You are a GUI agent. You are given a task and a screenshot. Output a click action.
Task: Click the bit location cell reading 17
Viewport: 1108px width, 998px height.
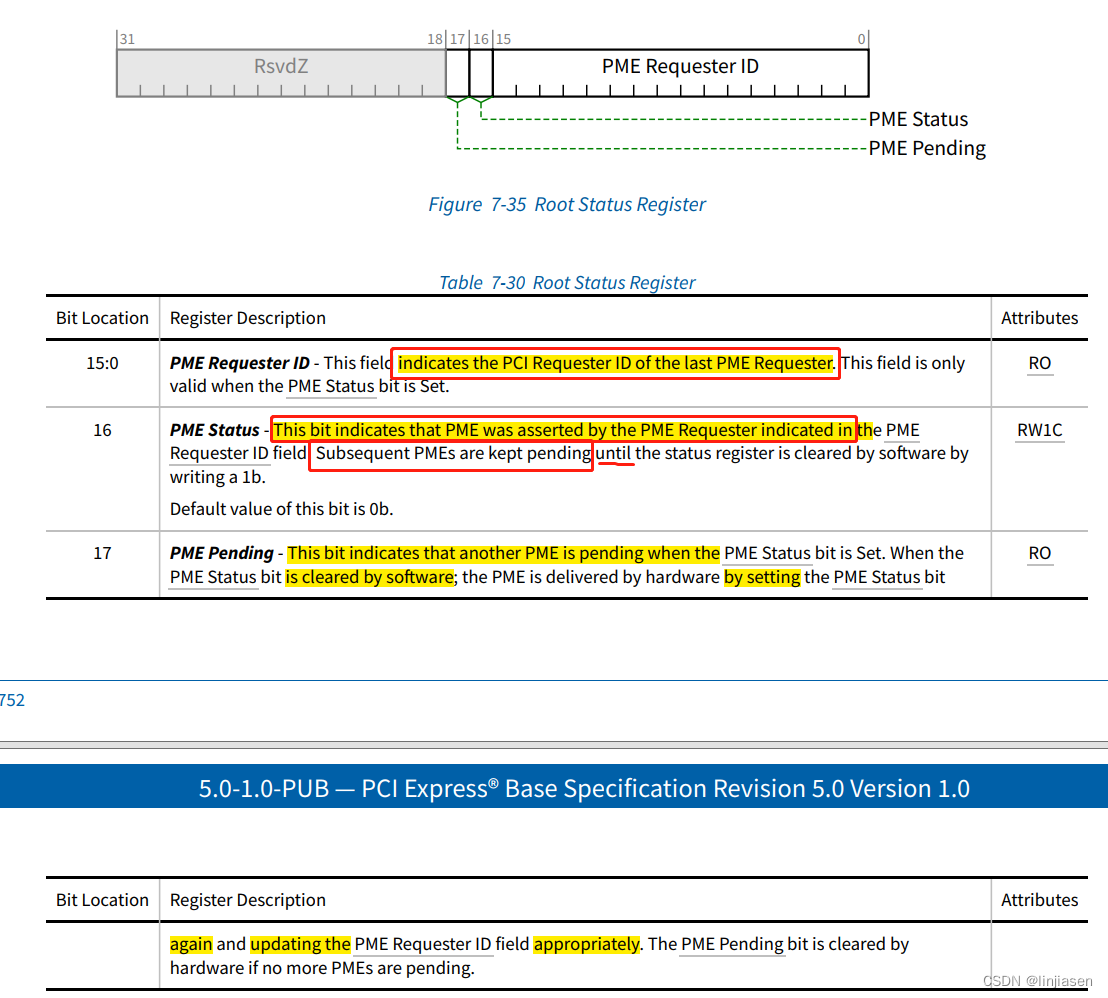102,553
